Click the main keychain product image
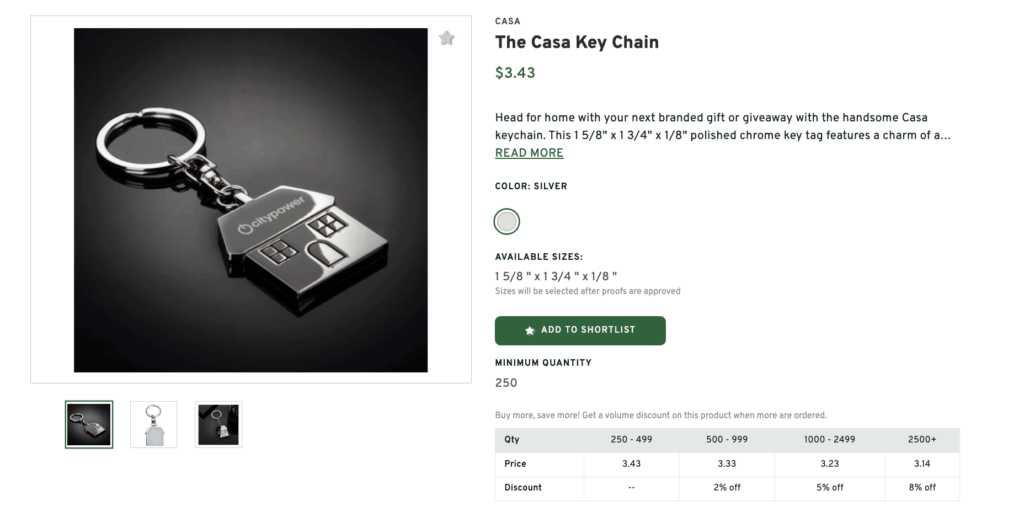The height and width of the screenshot is (512, 1024). 251,200
